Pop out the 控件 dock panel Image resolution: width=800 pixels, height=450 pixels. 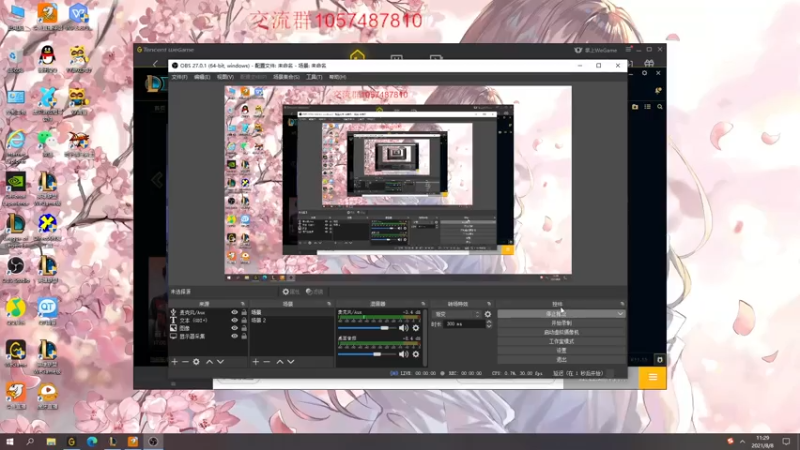pyautogui.click(x=622, y=304)
